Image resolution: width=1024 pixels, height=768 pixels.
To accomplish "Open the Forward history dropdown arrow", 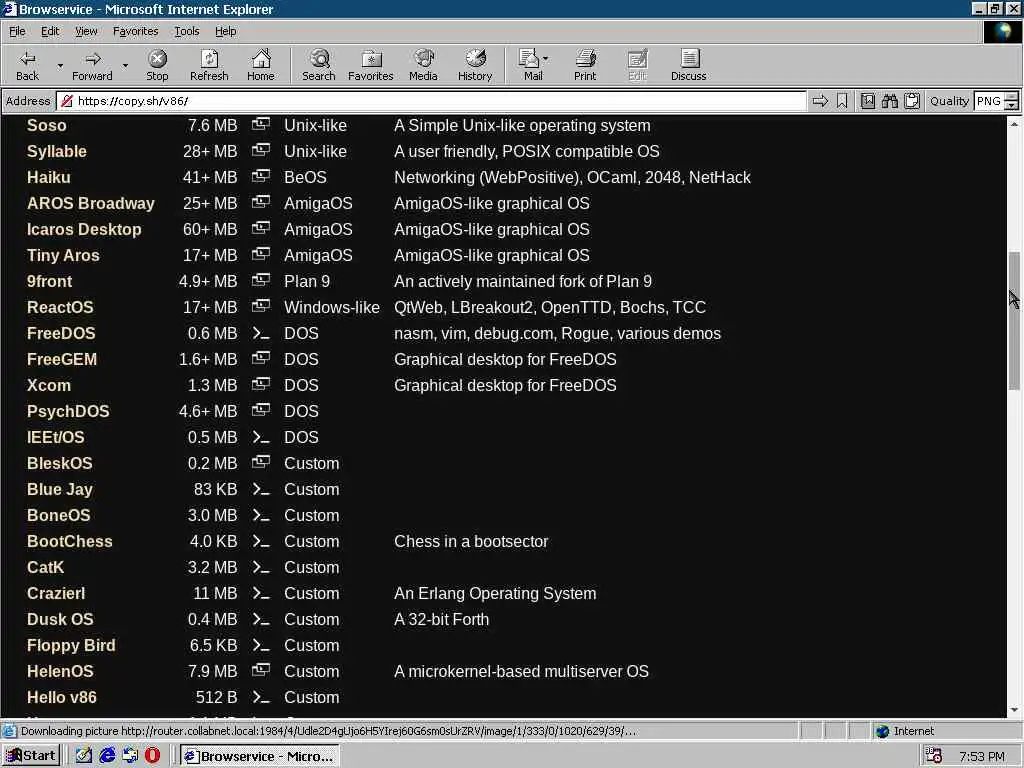I will [125, 65].
